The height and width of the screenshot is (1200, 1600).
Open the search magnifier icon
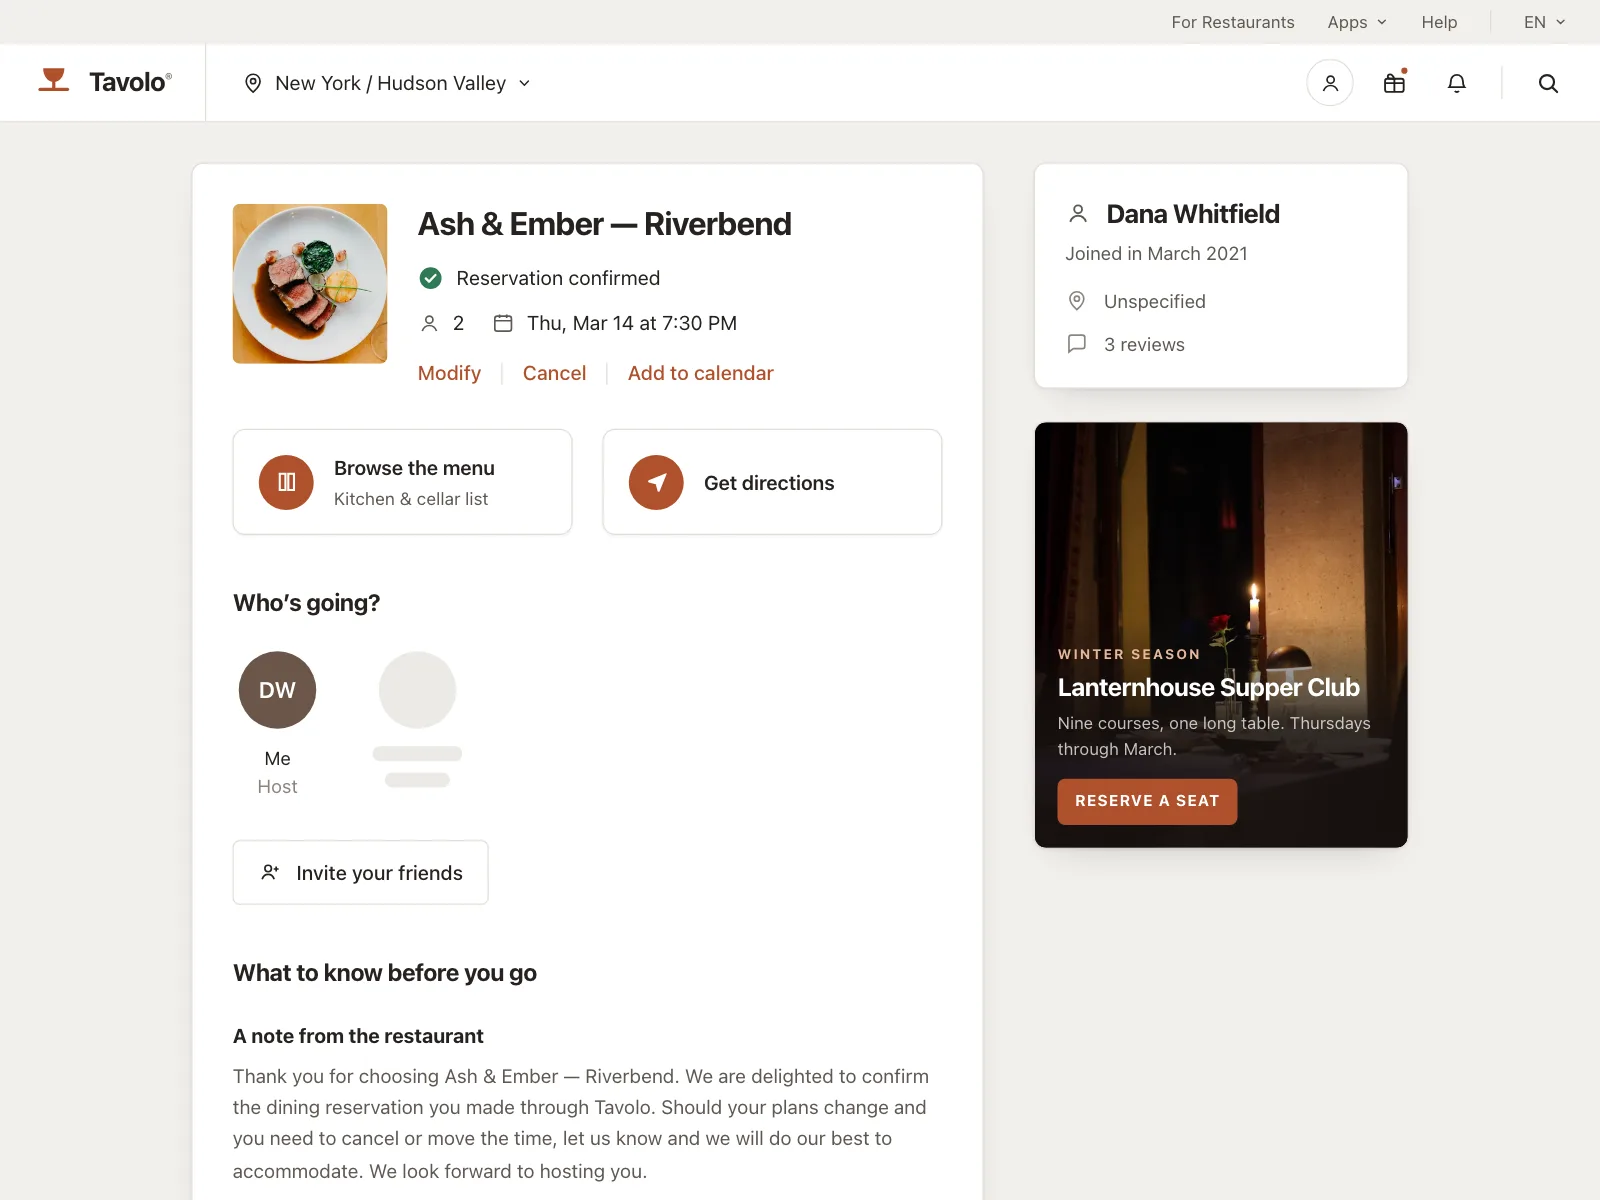point(1548,83)
